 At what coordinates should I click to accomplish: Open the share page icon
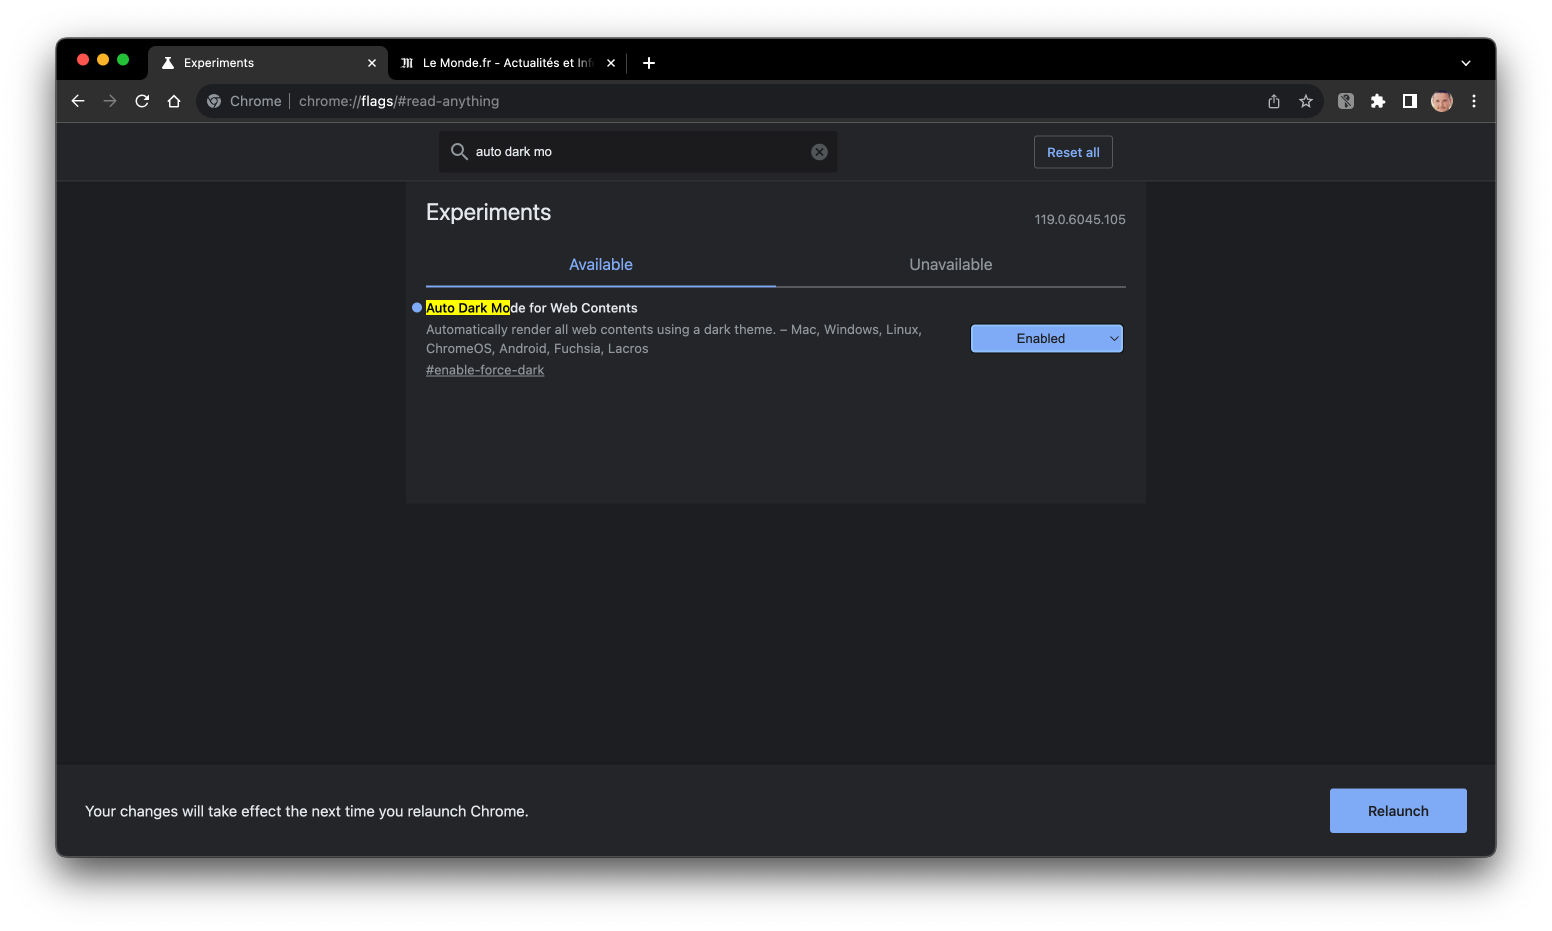point(1273,101)
